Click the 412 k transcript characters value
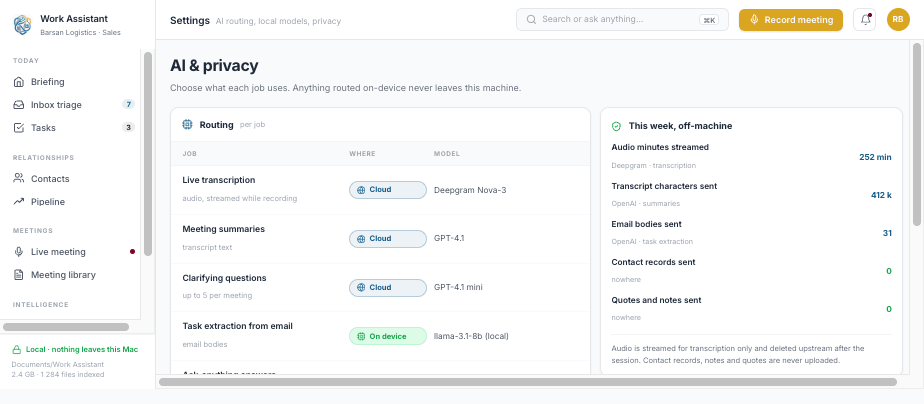 pos(881,196)
